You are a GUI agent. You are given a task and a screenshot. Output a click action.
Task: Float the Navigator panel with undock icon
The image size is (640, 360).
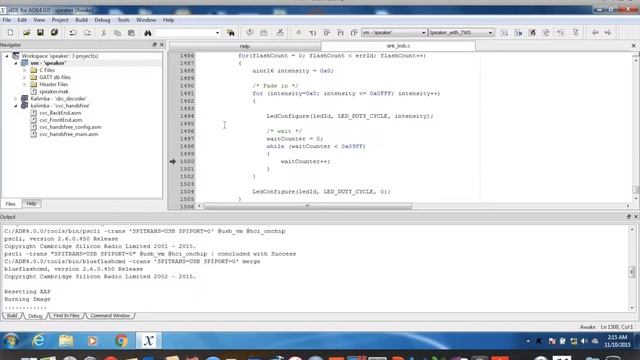tap(155, 45)
